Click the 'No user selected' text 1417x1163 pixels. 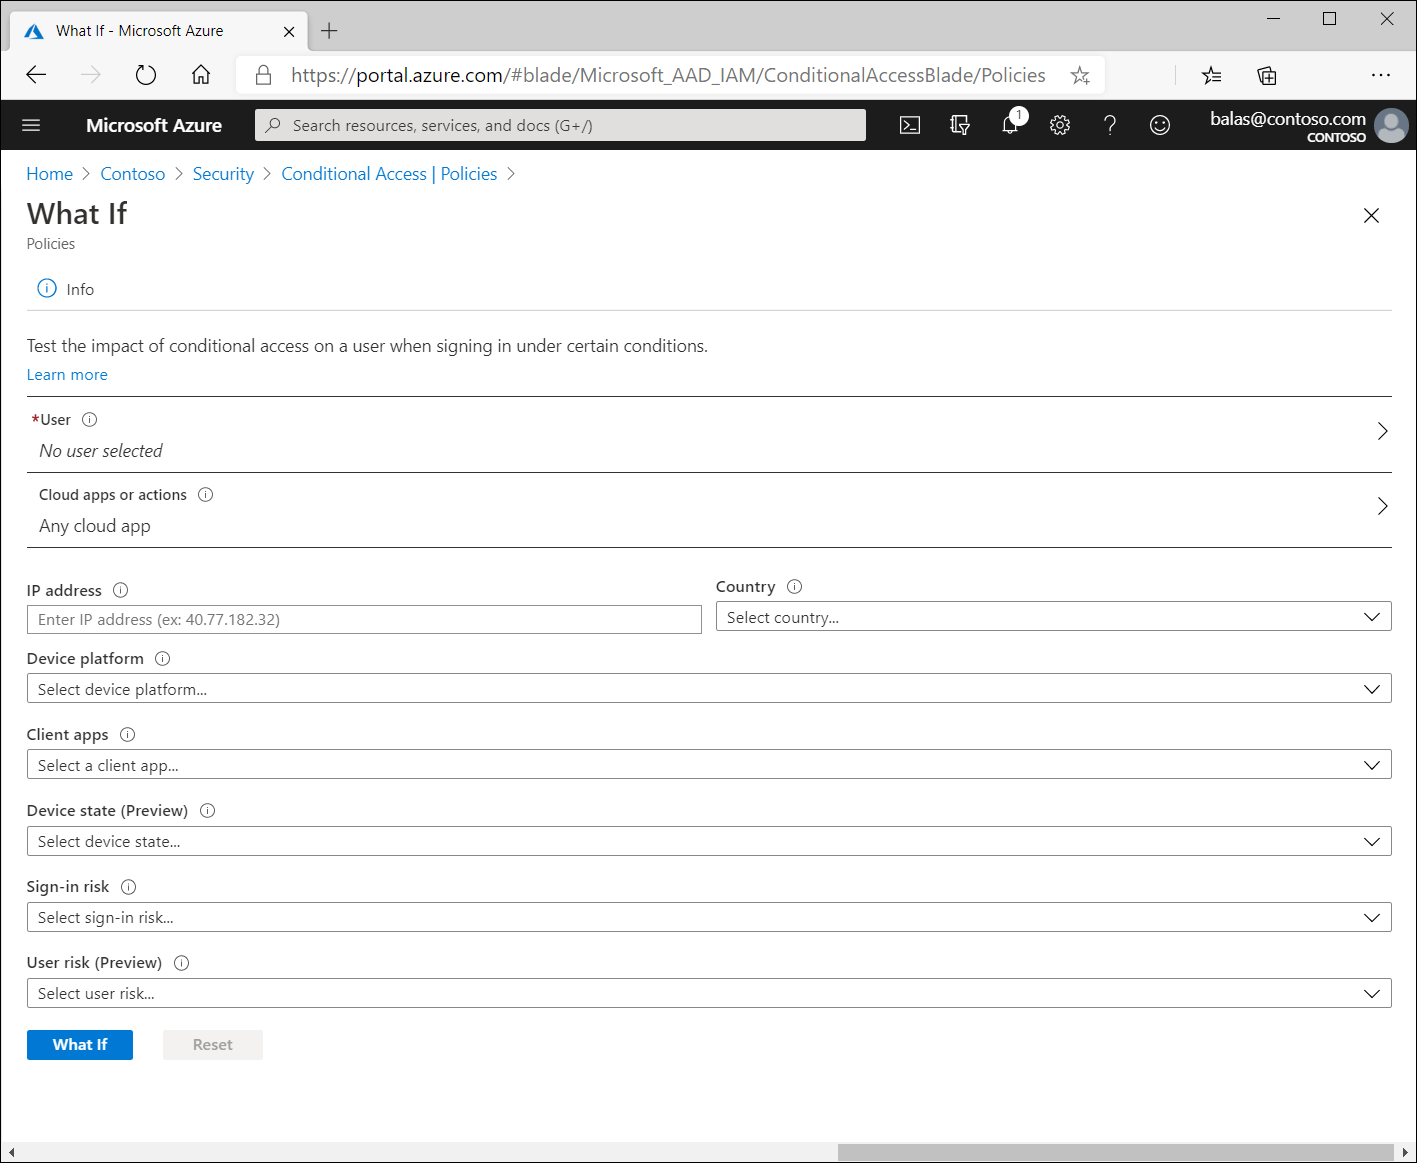101,451
